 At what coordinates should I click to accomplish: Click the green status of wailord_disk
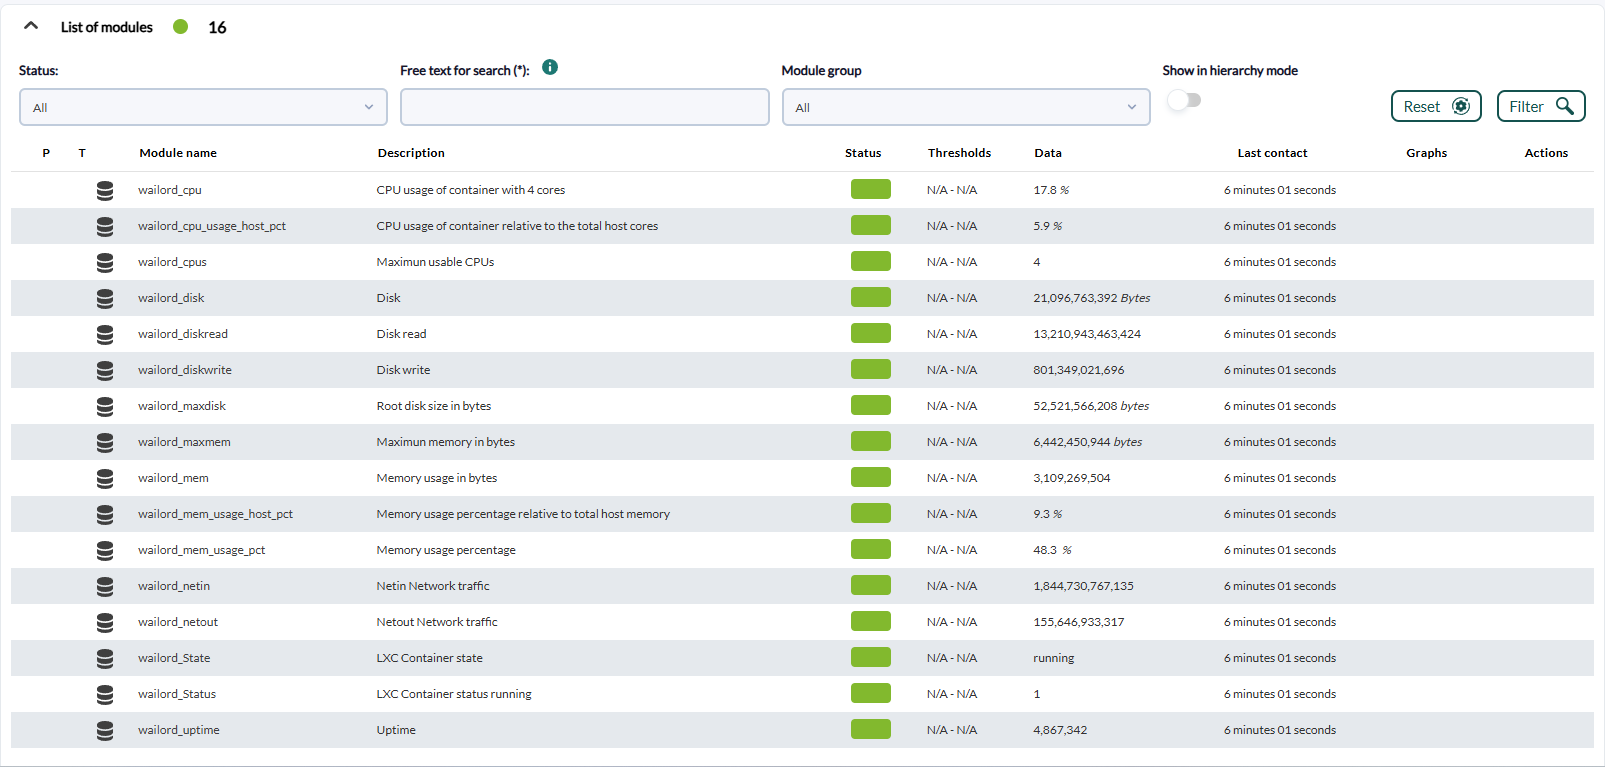pyautogui.click(x=871, y=298)
